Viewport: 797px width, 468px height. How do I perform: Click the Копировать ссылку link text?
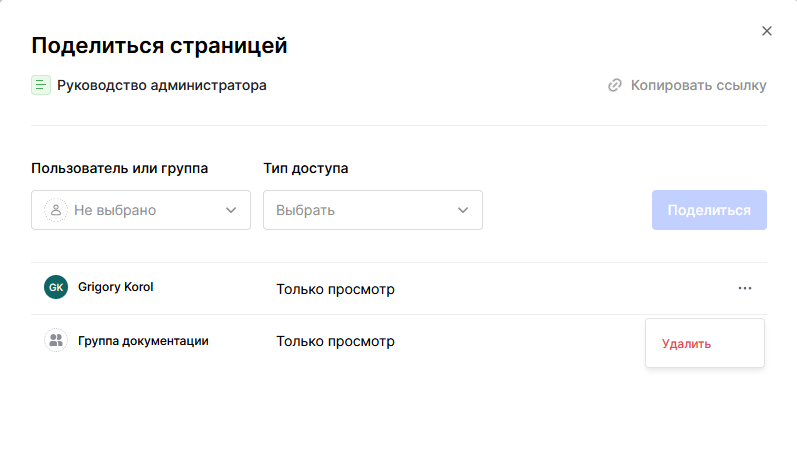pyautogui.click(x=698, y=85)
